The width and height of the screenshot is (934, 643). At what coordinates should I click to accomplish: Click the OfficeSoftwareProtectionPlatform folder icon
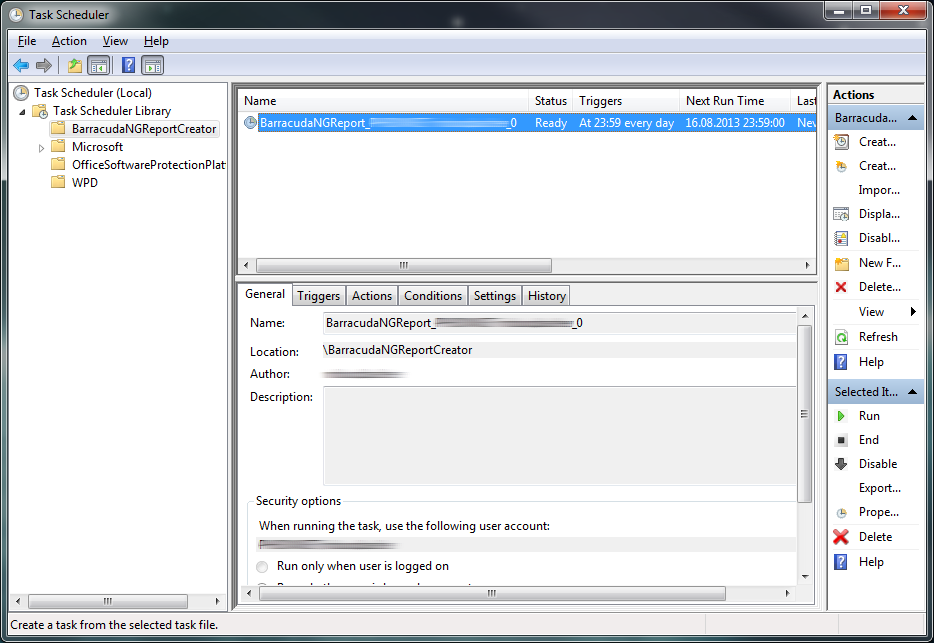coord(58,164)
